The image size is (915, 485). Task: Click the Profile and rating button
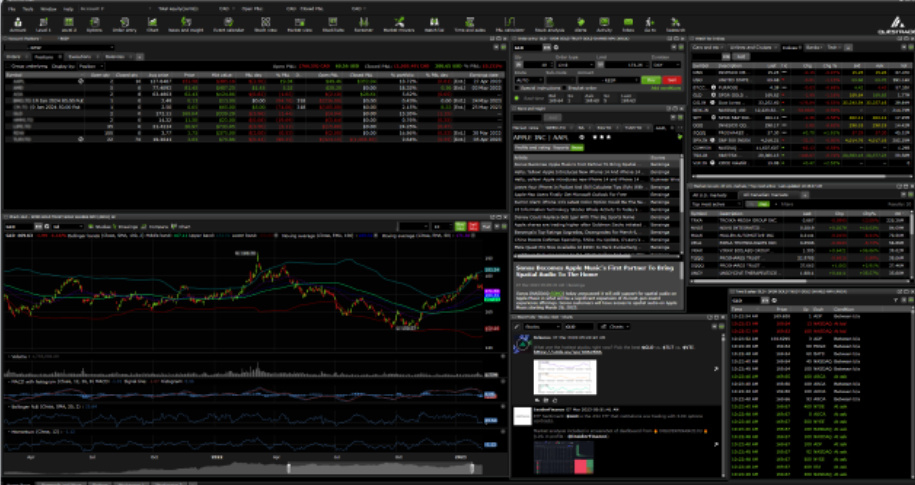tap(531, 148)
